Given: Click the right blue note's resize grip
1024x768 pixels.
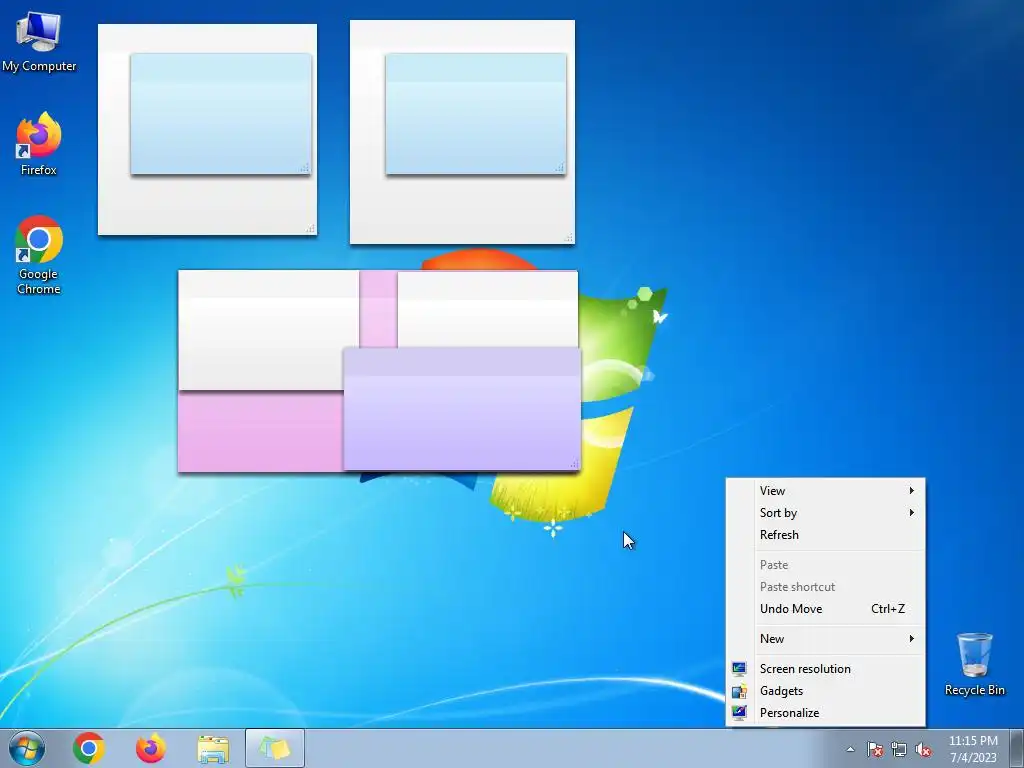Looking at the screenshot, I should [559, 168].
